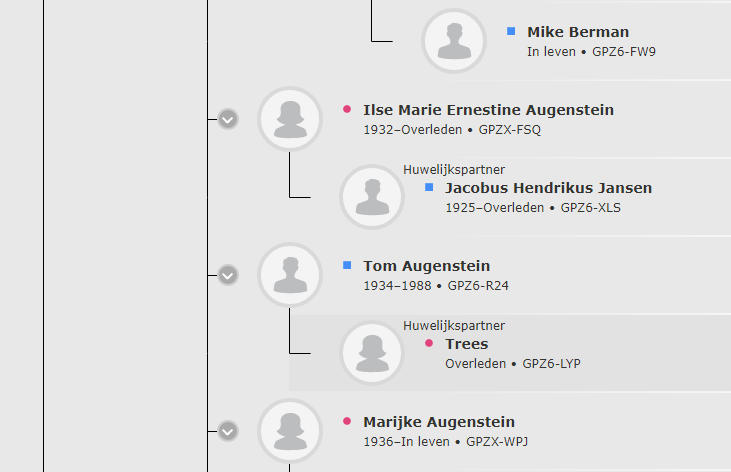Select Marijke Augenstein's female avatar icon
This screenshot has height=472, width=731.
[290, 431]
